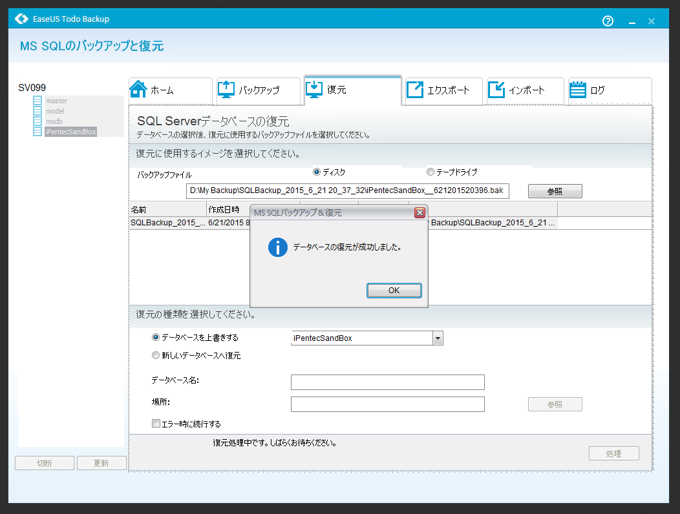Select the 復元 tab

pos(353,90)
